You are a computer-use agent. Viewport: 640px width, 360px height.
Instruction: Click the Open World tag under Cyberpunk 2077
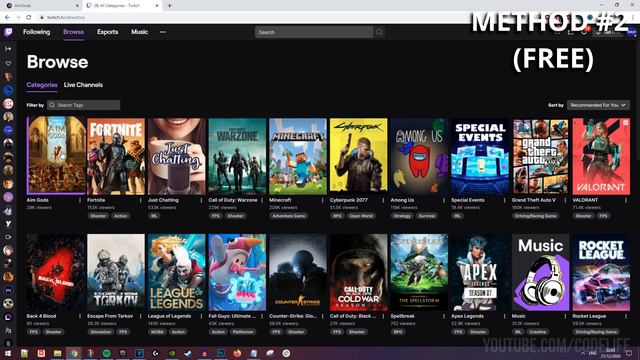pyautogui.click(x=361, y=216)
